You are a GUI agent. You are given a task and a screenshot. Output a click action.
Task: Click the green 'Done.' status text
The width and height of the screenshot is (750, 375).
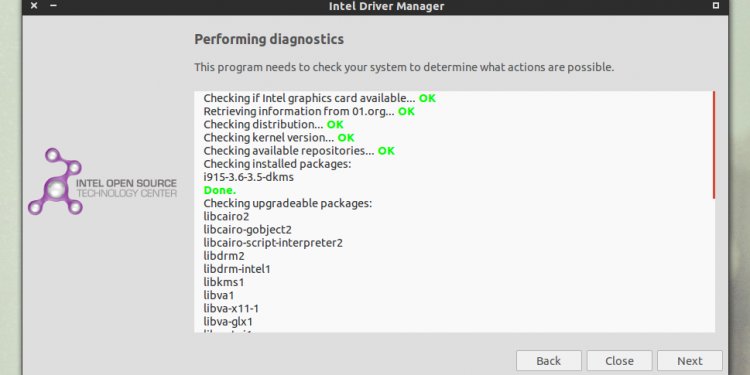tap(220, 190)
